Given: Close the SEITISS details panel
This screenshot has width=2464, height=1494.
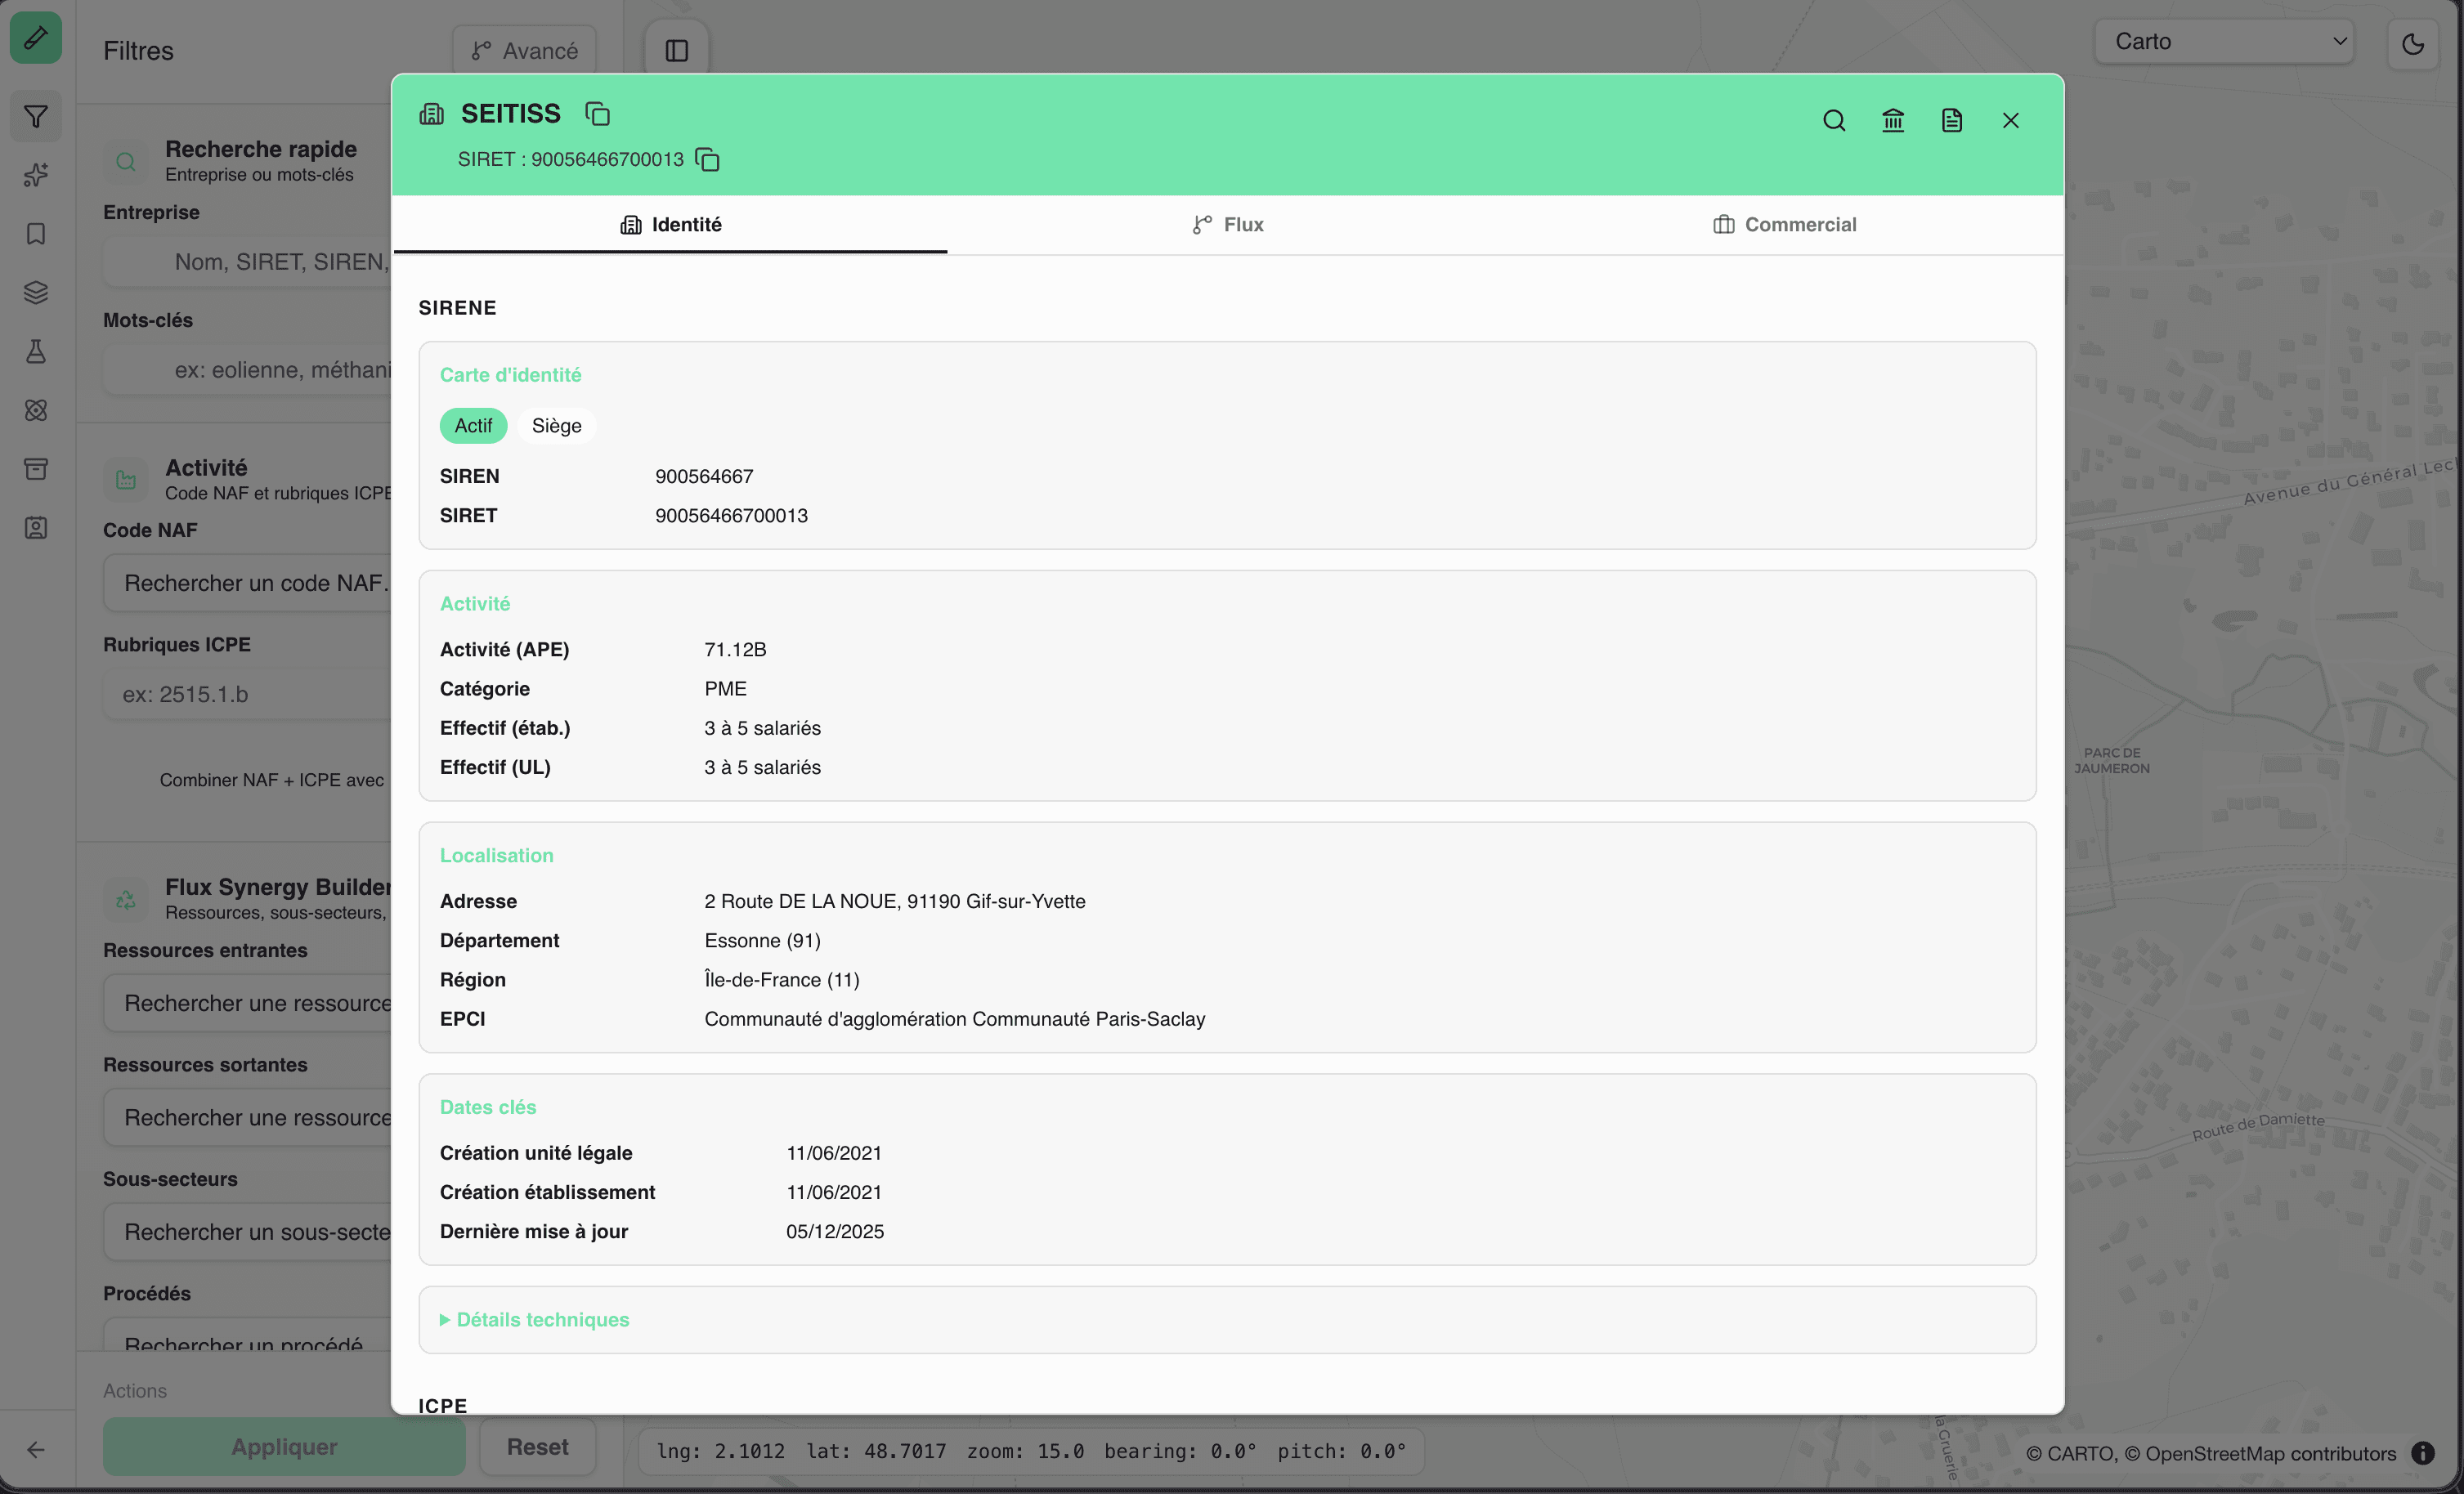Looking at the screenshot, I should [2010, 121].
